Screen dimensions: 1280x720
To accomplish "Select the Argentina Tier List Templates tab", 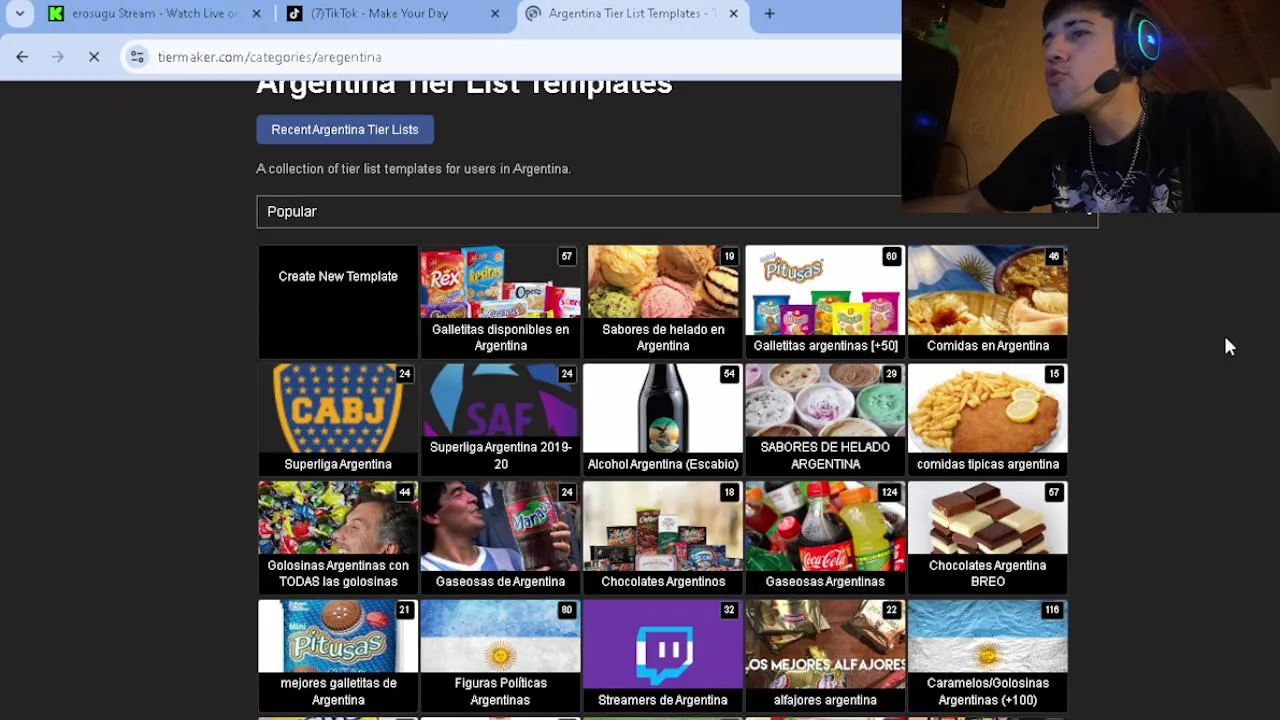I will (x=632, y=14).
